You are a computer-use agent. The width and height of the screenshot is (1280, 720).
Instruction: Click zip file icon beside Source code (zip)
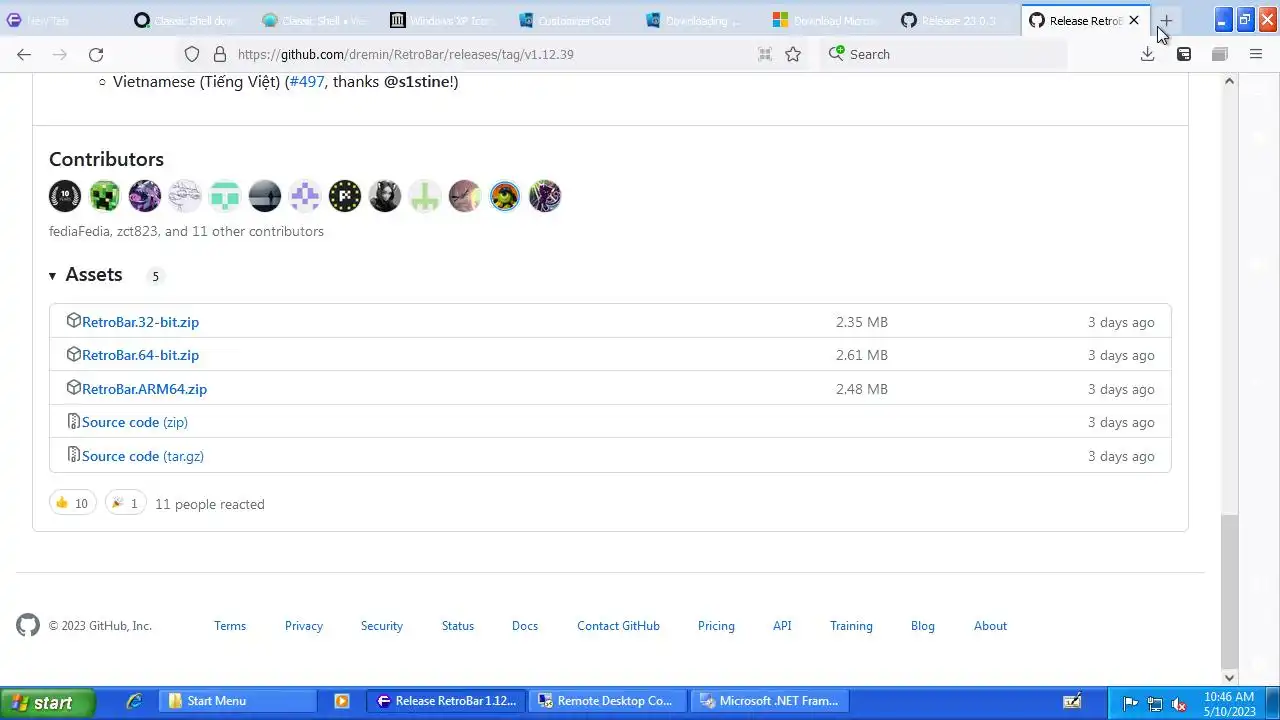coord(73,421)
